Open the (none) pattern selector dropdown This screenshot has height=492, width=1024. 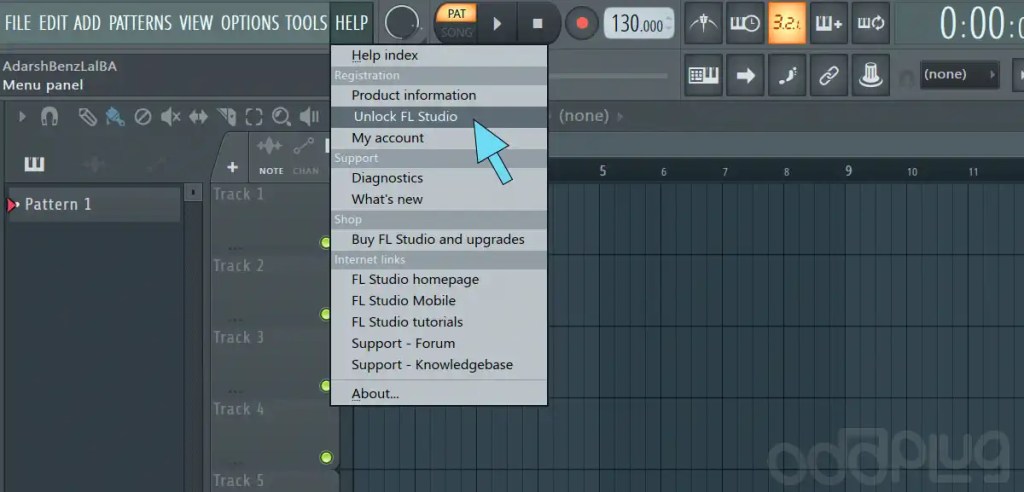pyautogui.click(x=959, y=74)
